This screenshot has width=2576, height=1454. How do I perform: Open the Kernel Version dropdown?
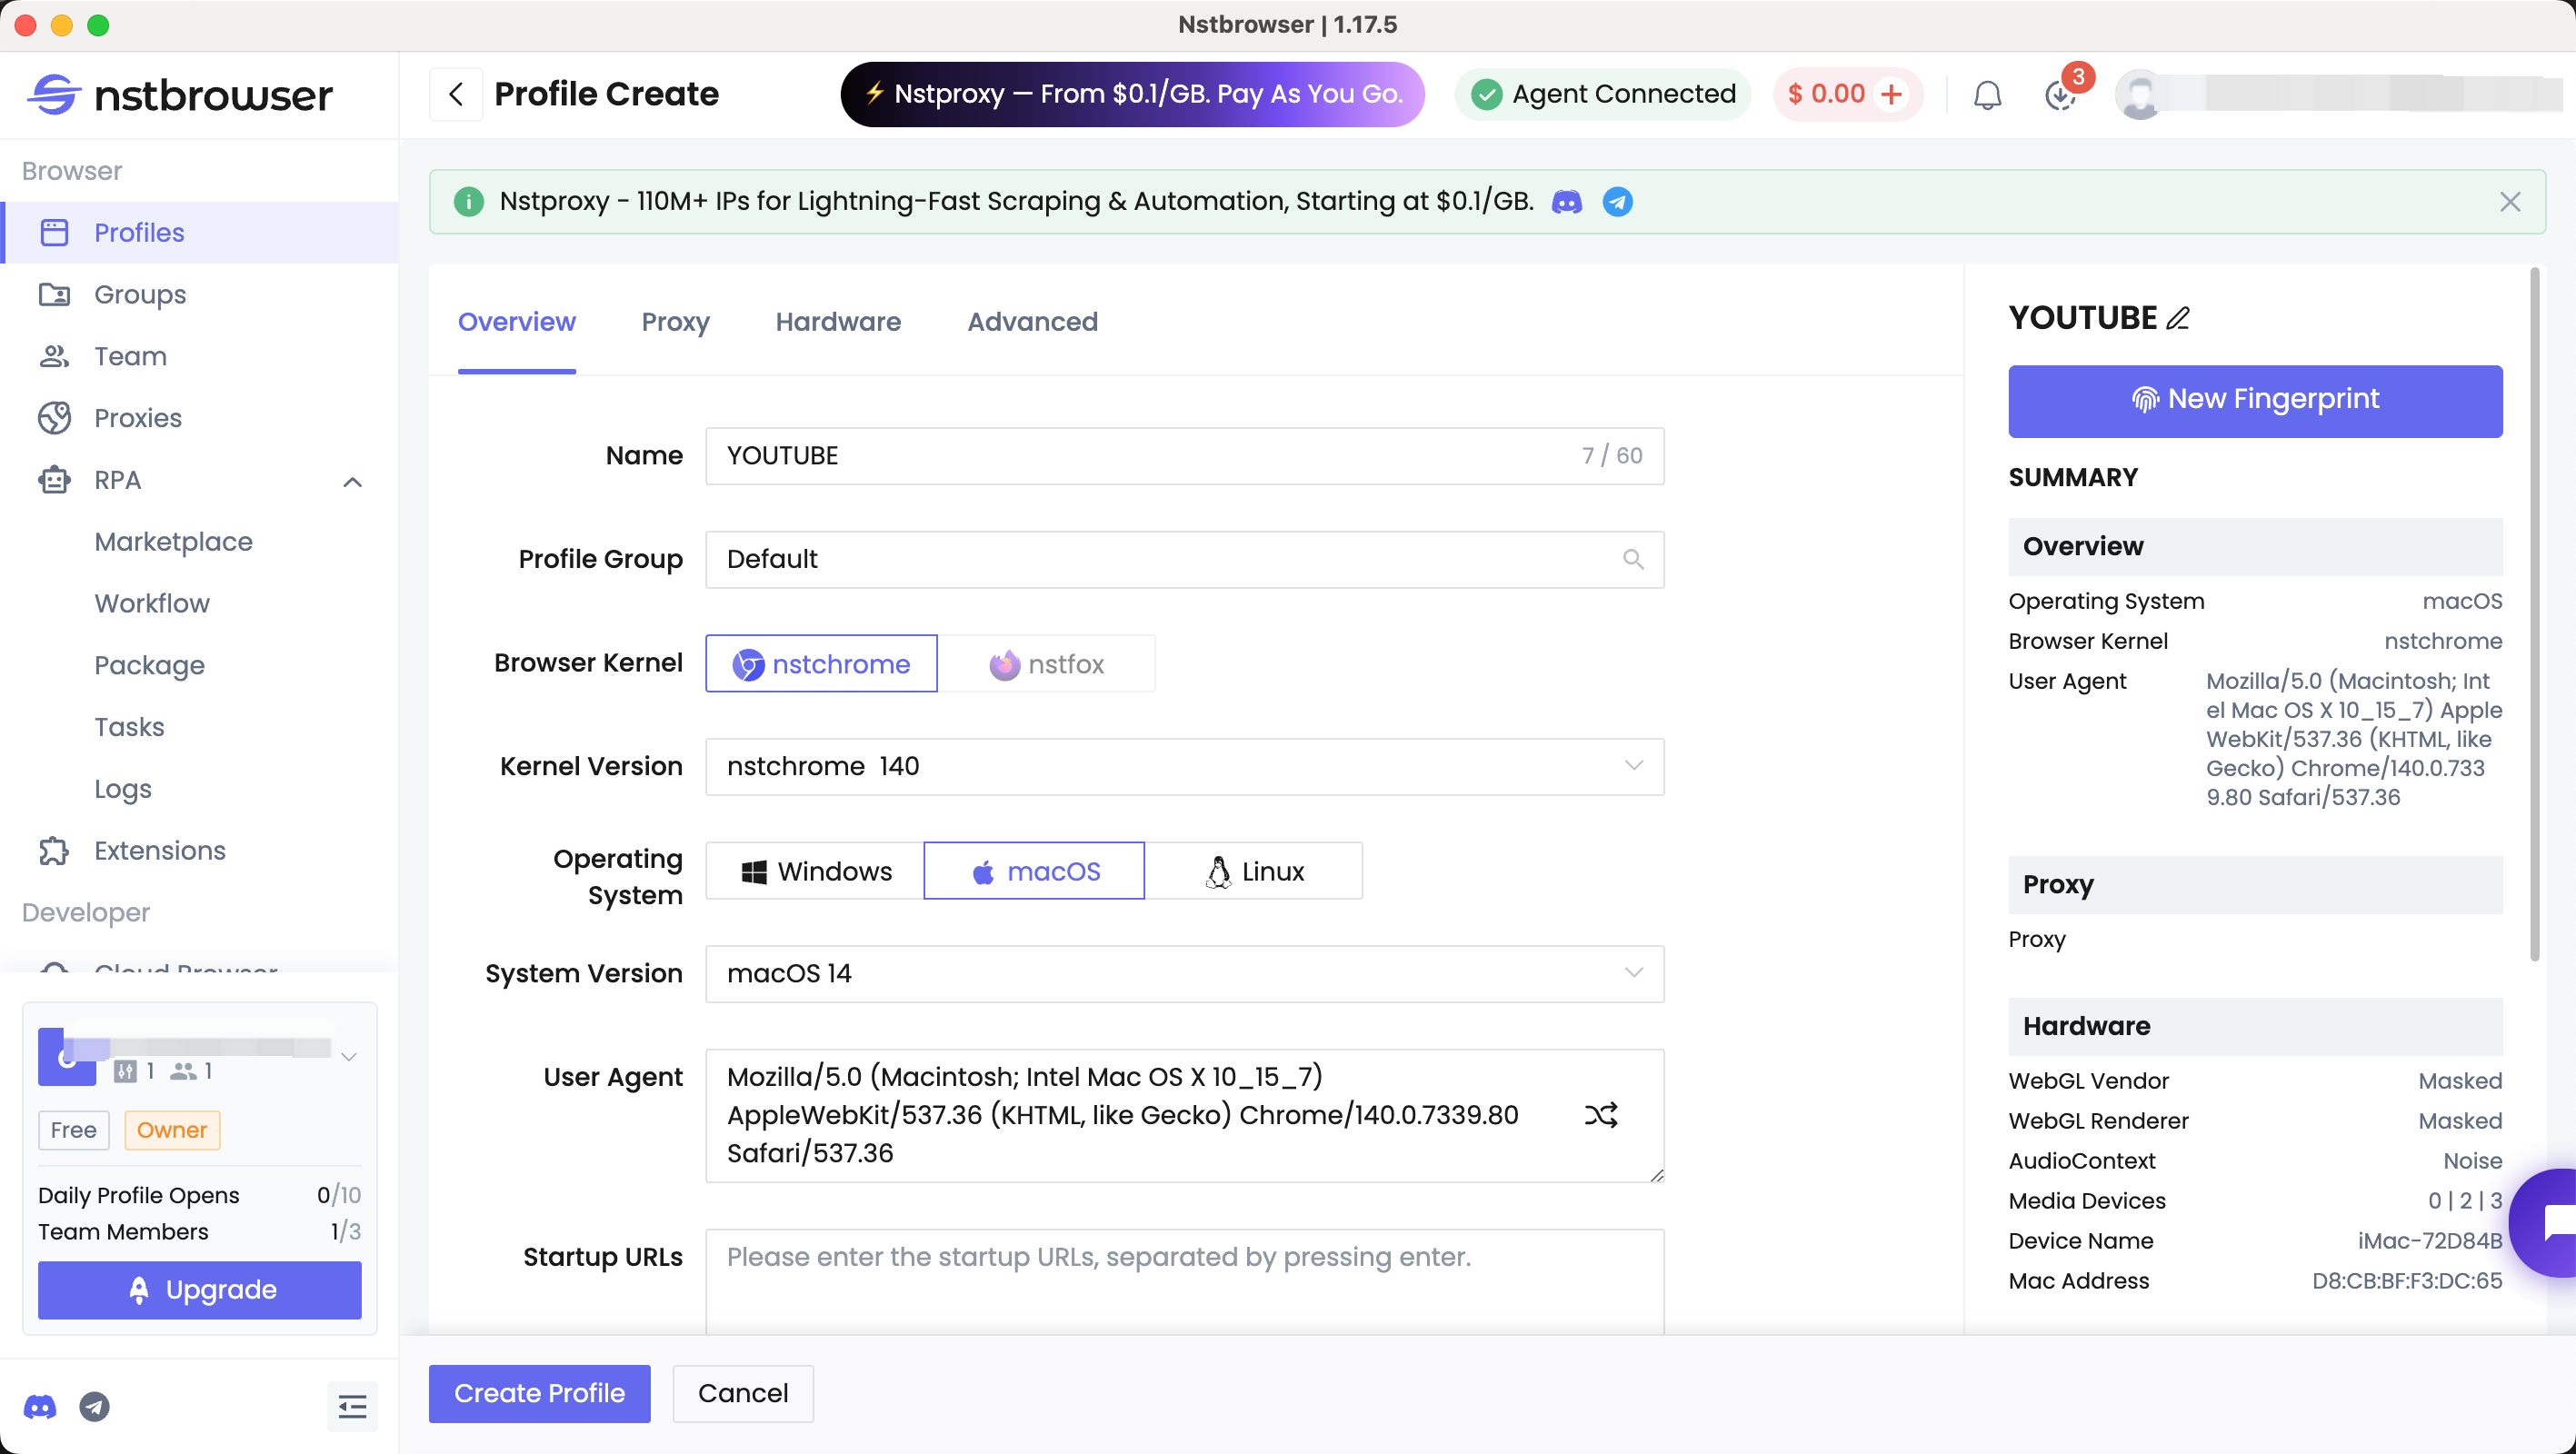pyautogui.click(x=1634, y=766)
